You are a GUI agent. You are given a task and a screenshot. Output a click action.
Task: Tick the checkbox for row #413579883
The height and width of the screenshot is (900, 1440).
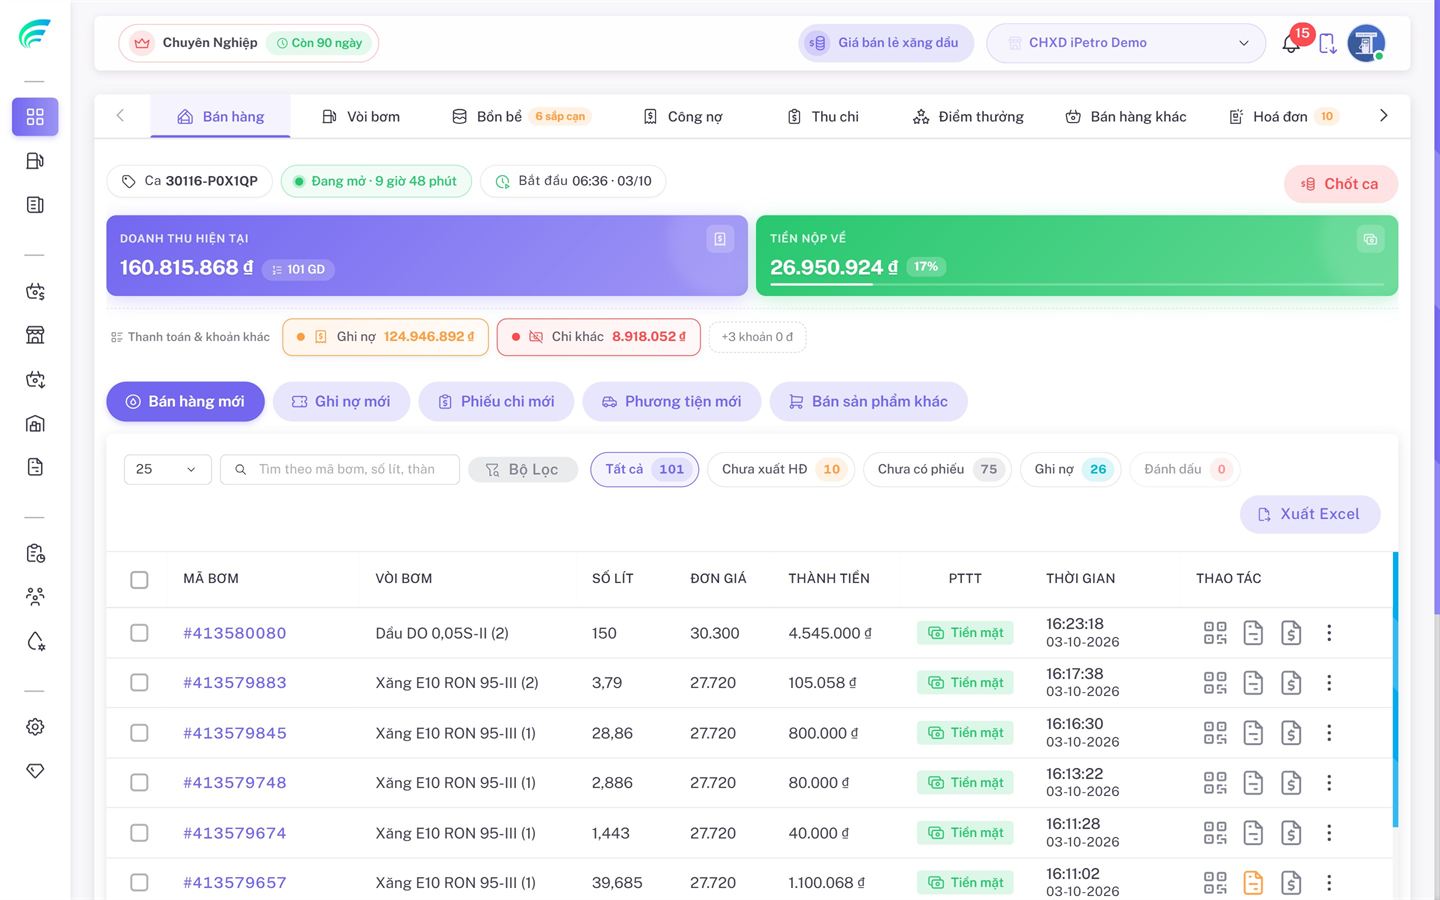point(139,683)
